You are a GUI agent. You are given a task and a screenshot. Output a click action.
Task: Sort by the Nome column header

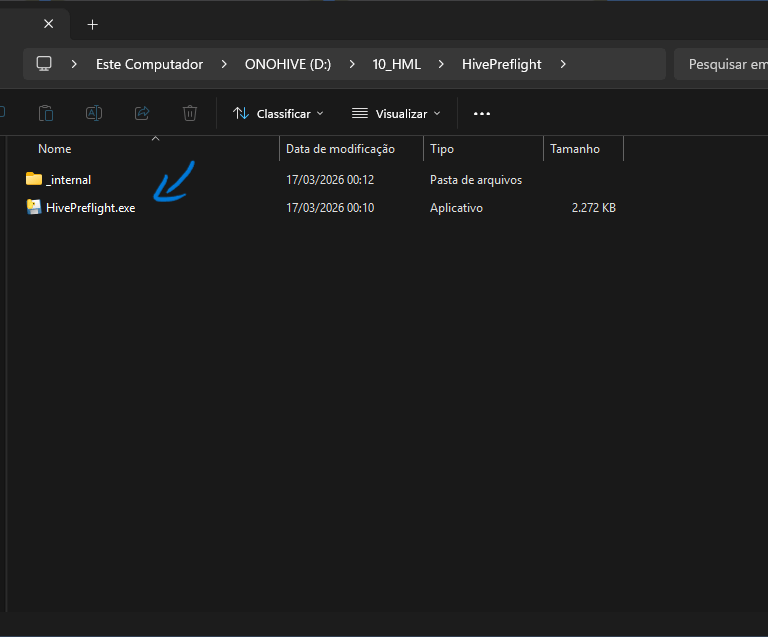[x=55, y=149]
